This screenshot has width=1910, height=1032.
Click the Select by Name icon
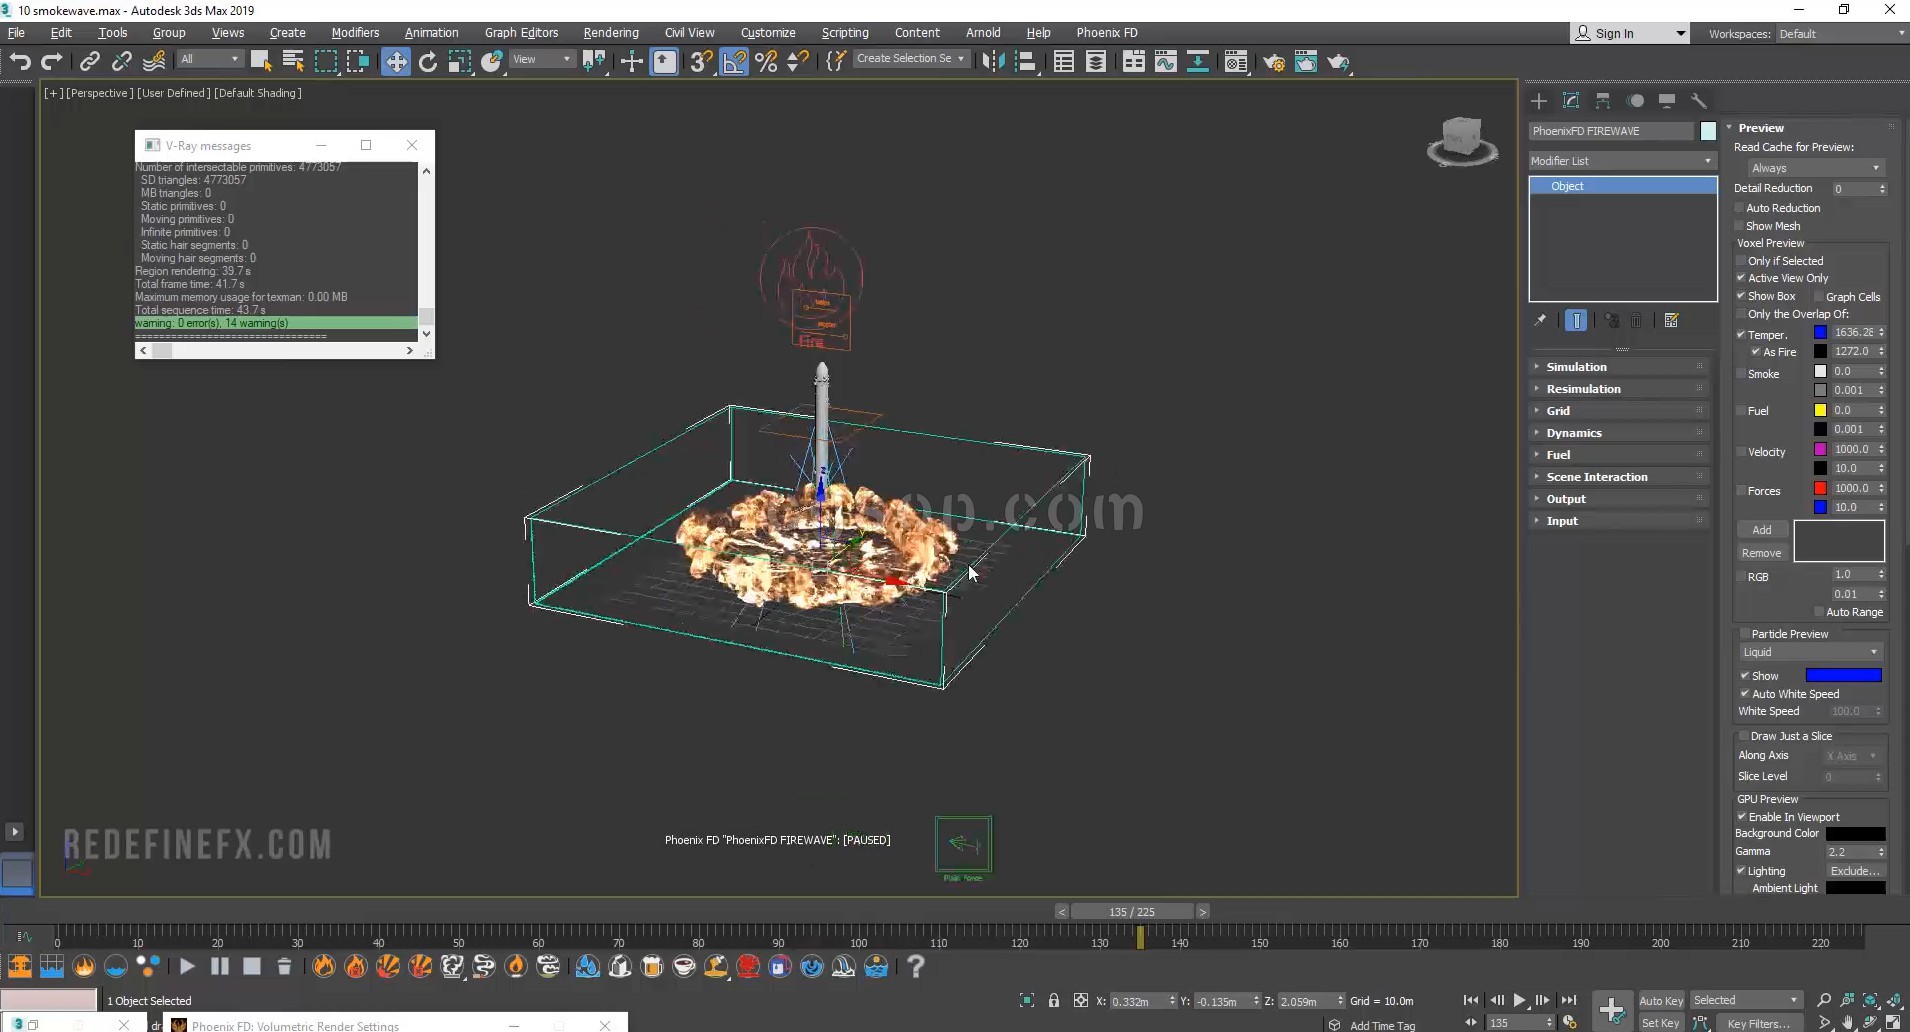(x=293, y=62)
